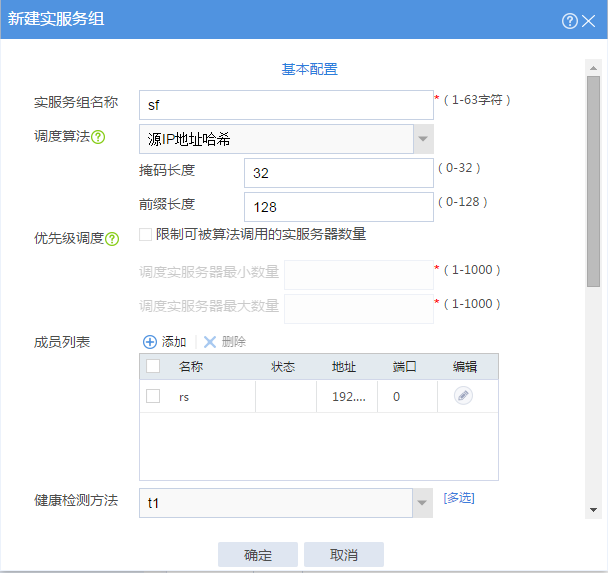
Task: Click the 删除 cross icon
Action: [x=210, y=342]
